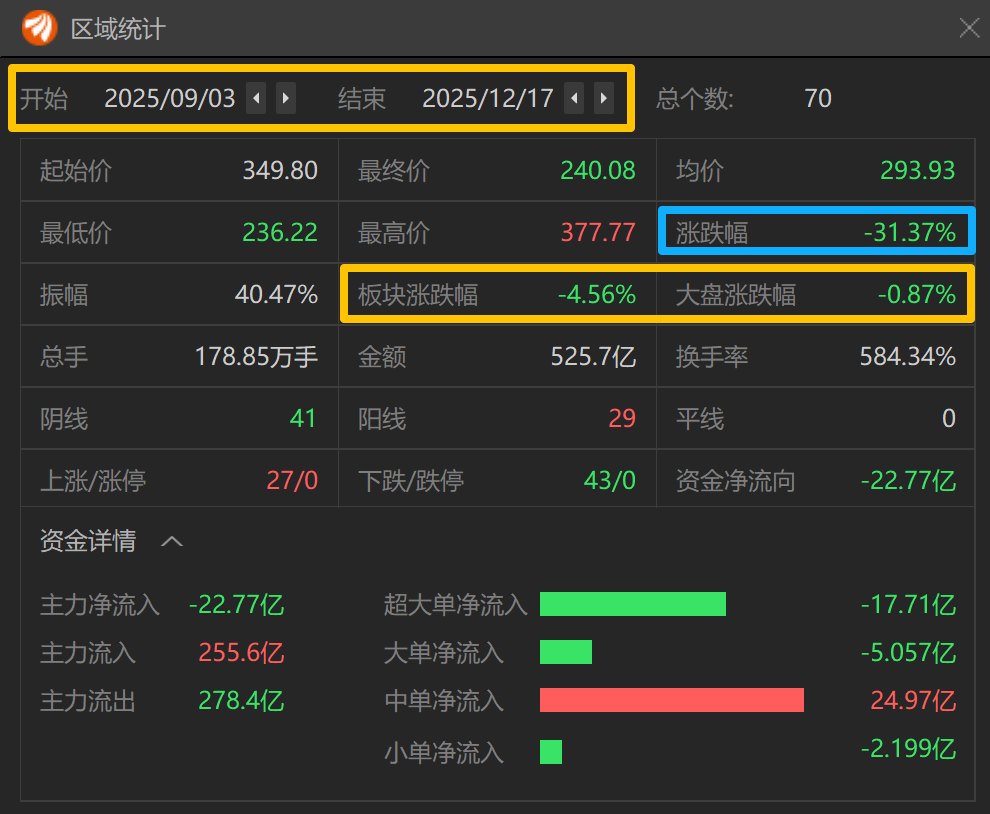Close the 区域统计 dialog
Image resolution: width=990 pixels, height=814 pixels.
click(x=969, y=28)
